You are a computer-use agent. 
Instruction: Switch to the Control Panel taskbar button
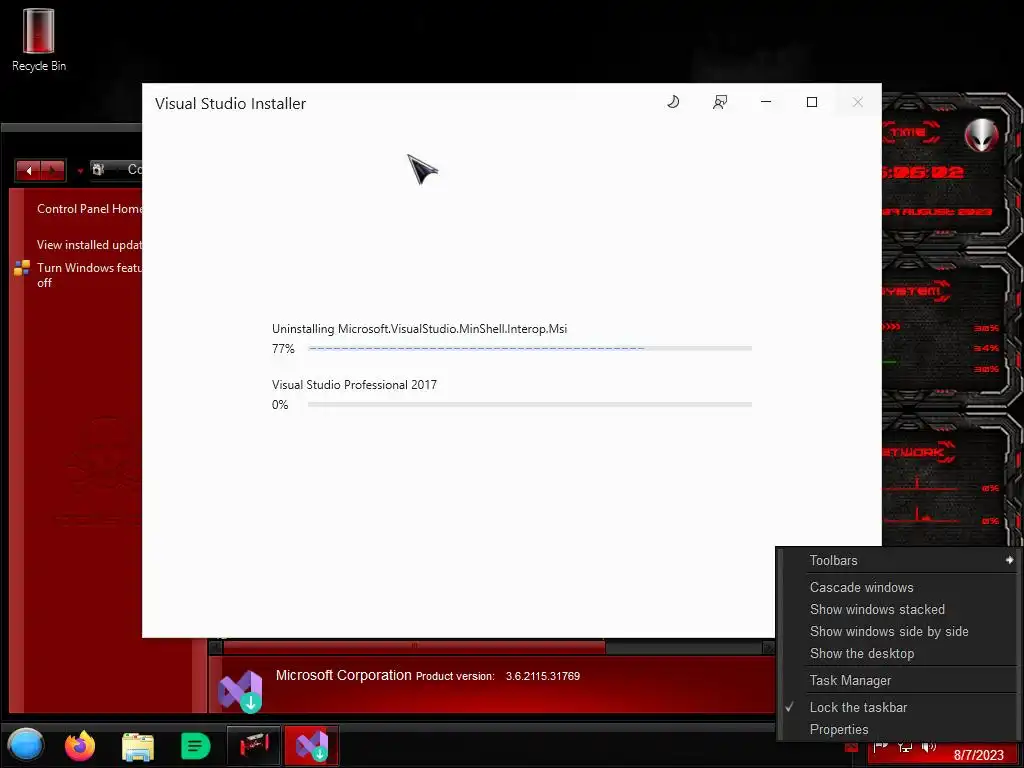(x=253, y=745)
